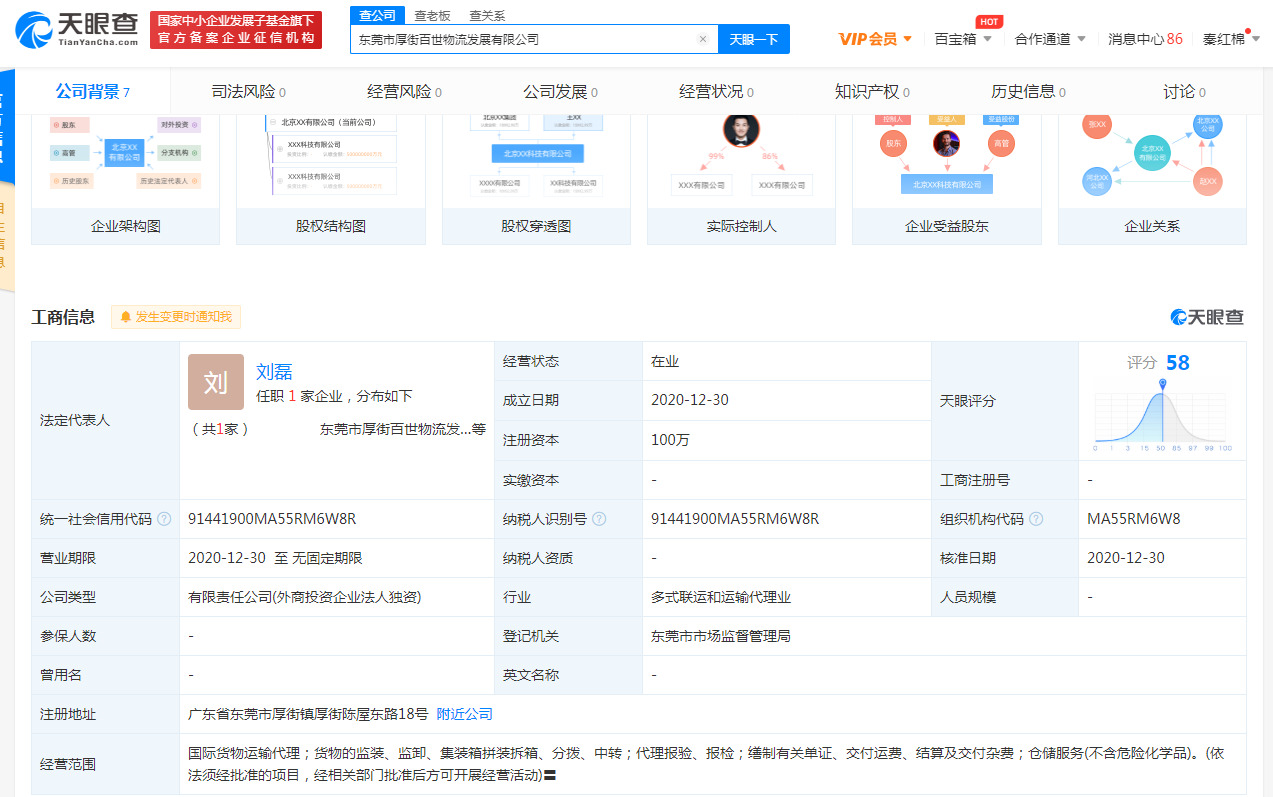Click the company type 有限责任公司(外商投资企业法人独资)
Screen dimensions: 1273x797
click(x=305, y=597)
